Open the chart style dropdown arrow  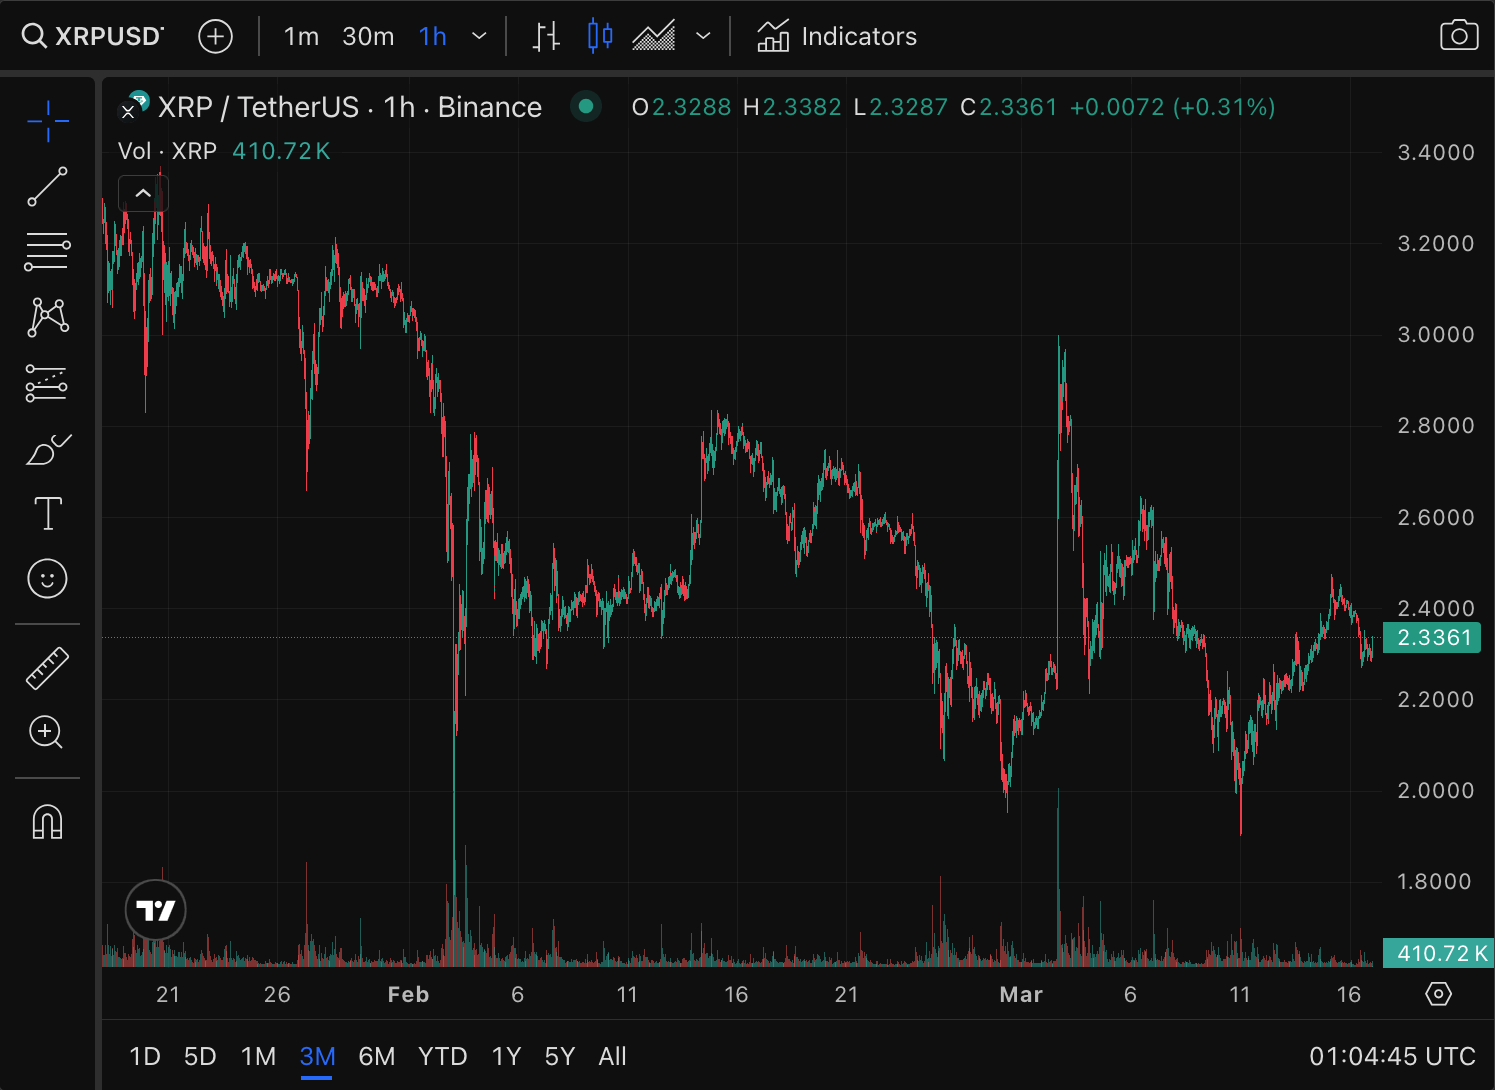(x=703, y=35)
